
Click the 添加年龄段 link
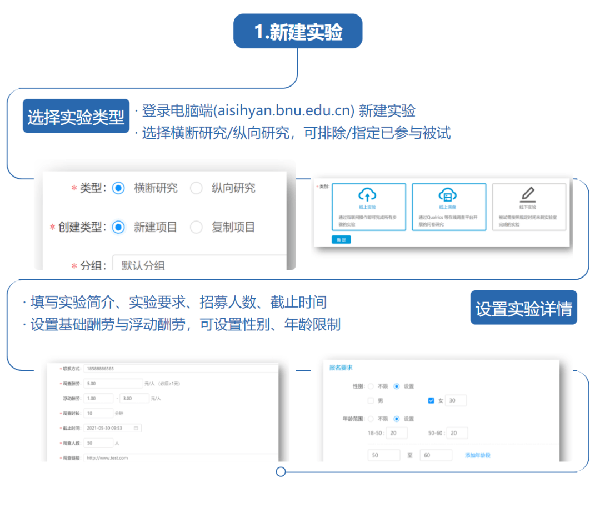[479, 455]
